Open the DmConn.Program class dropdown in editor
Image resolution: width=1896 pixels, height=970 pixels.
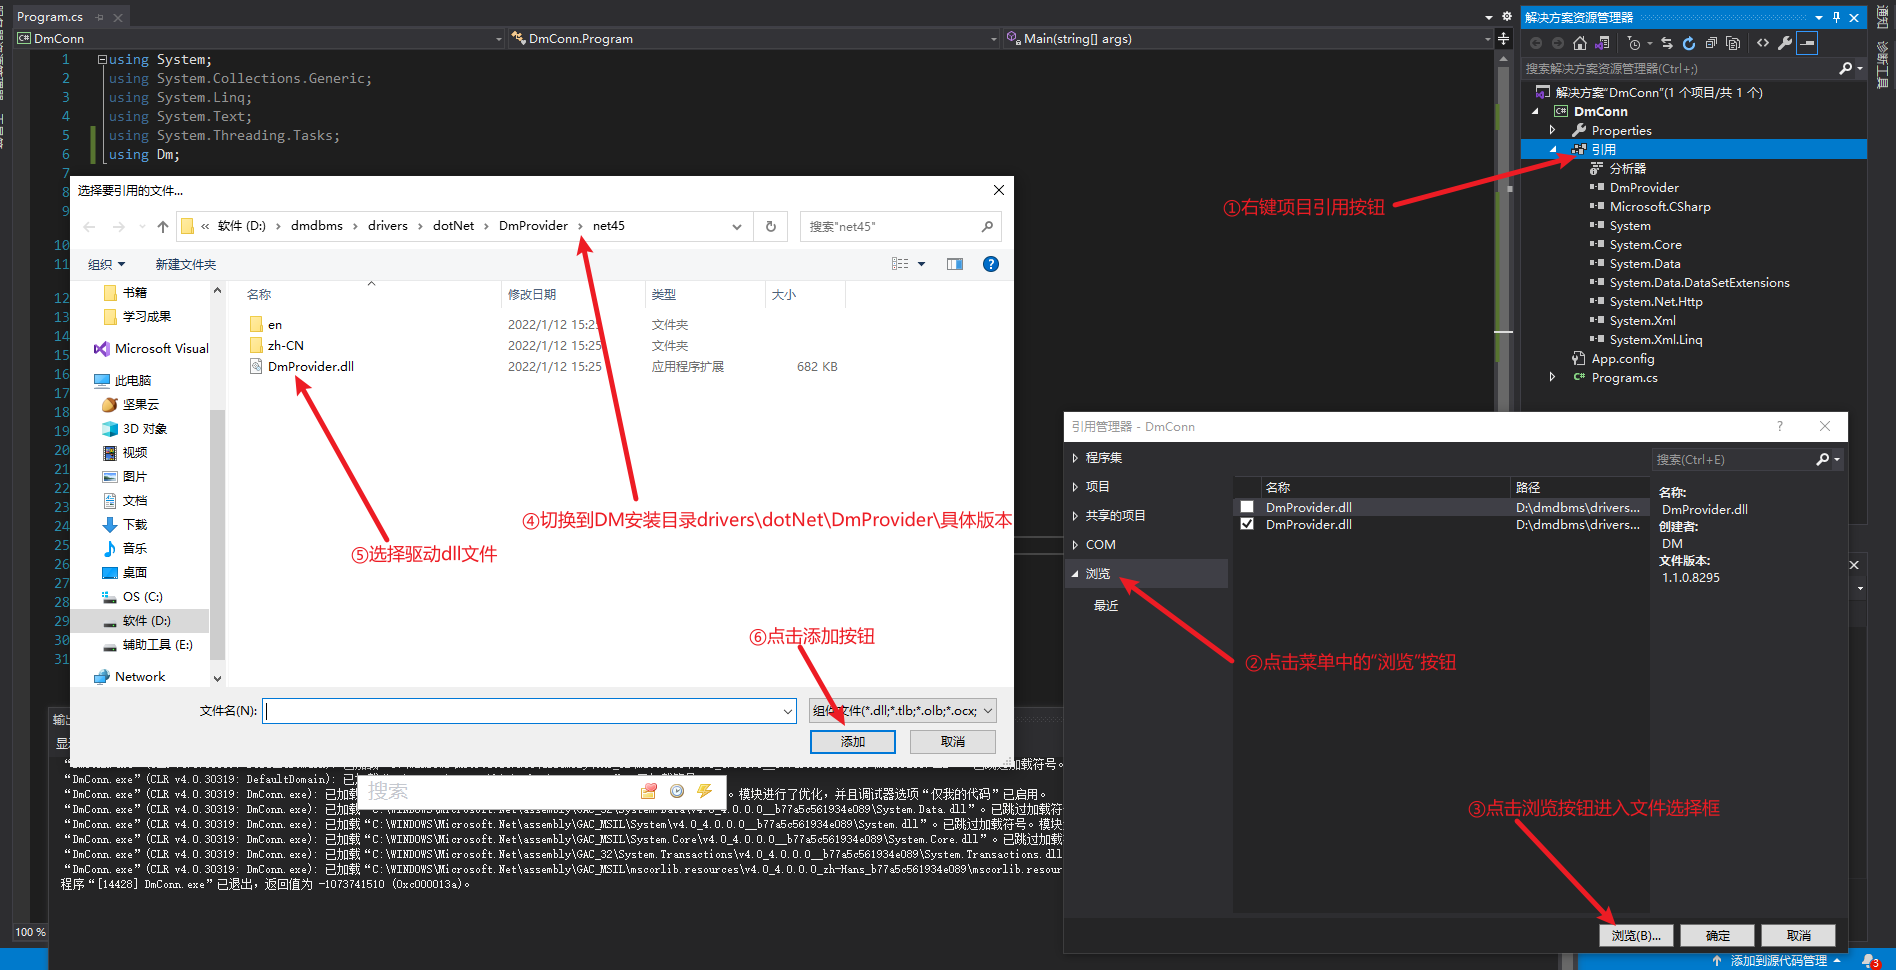(993, 39)
